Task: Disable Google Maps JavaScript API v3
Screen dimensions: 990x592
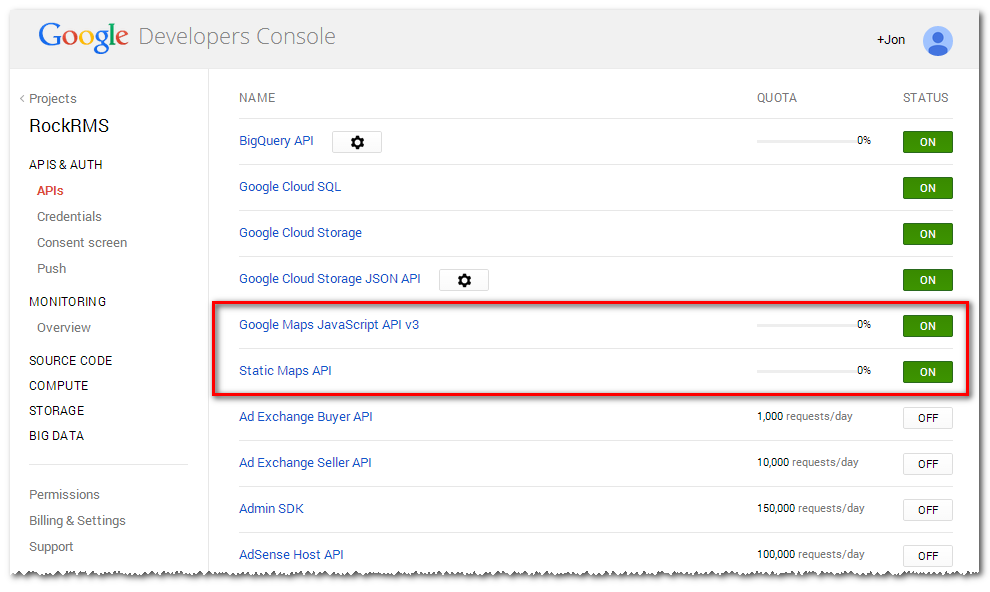Action: [927, 326]
